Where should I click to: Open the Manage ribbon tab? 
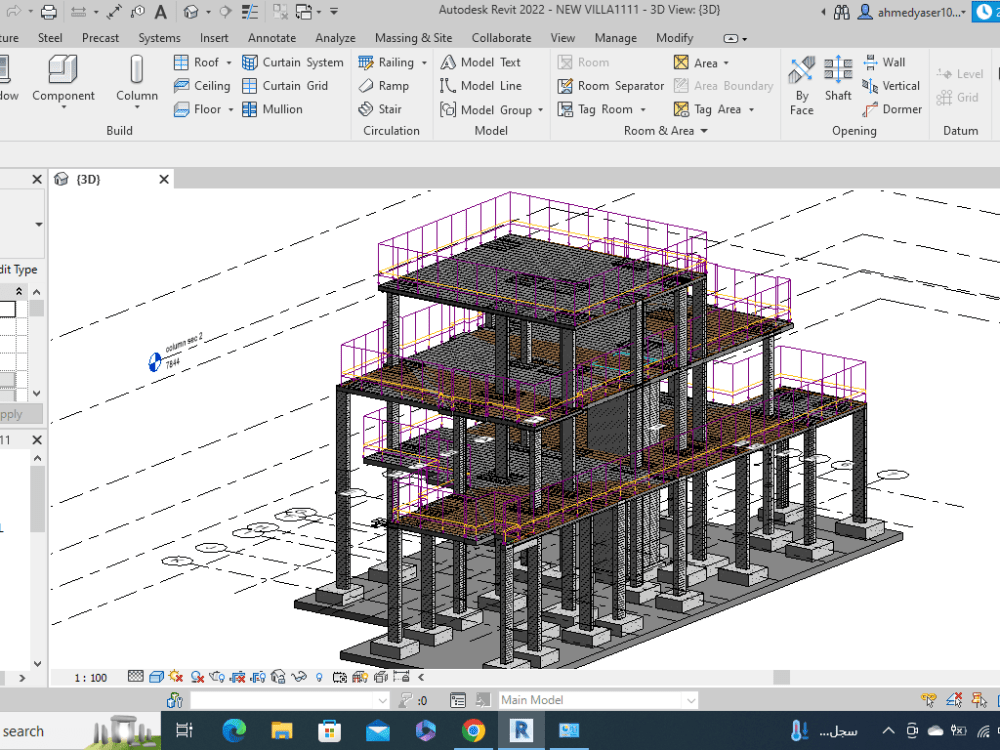tap(615, 38)
